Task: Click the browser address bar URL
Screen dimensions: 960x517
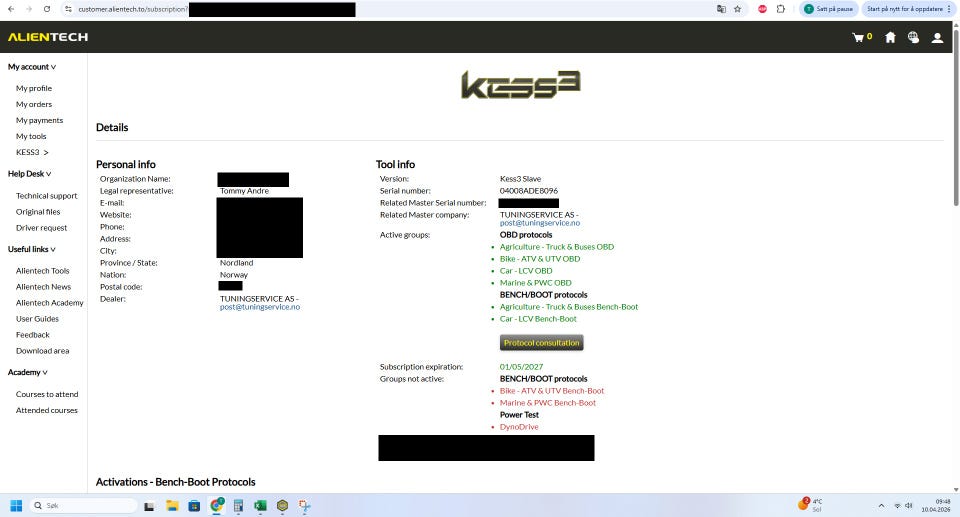Action: (133, 9)
